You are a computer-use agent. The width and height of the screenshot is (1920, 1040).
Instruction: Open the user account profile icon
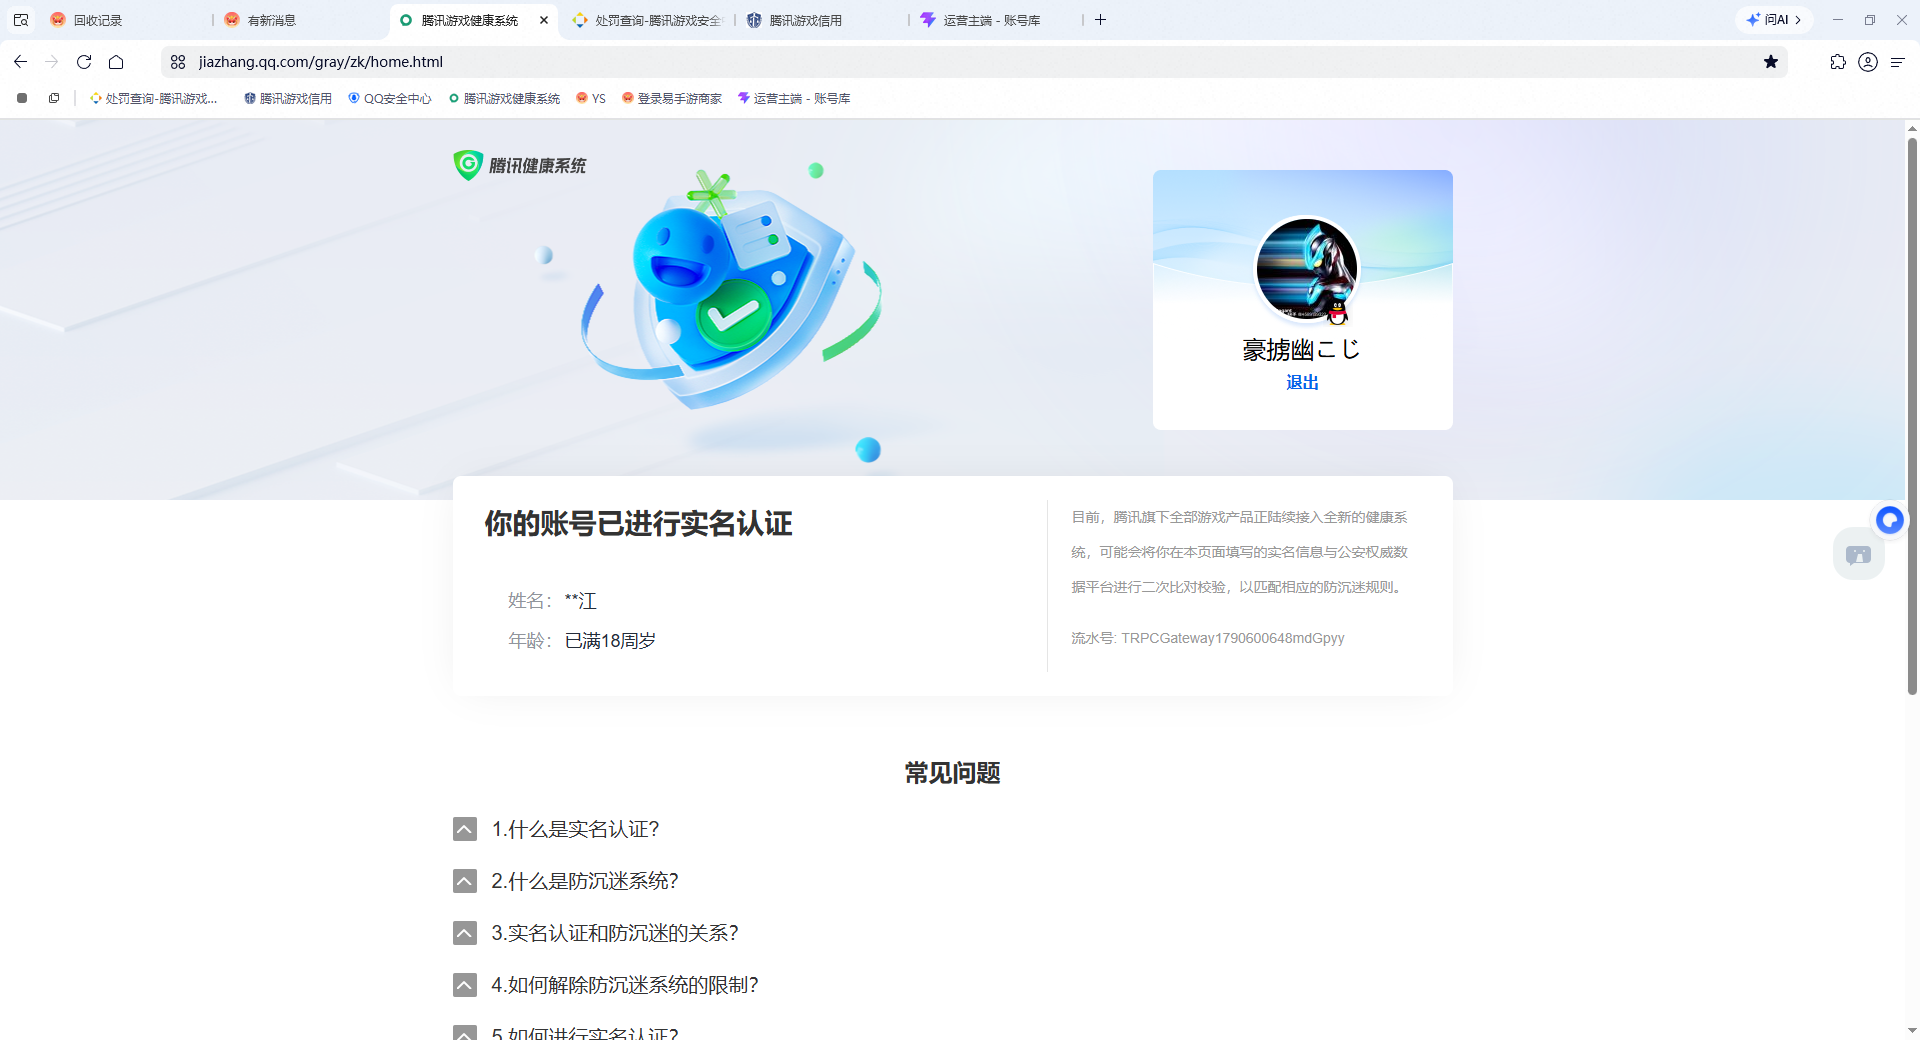click(x=1868, y=62)
